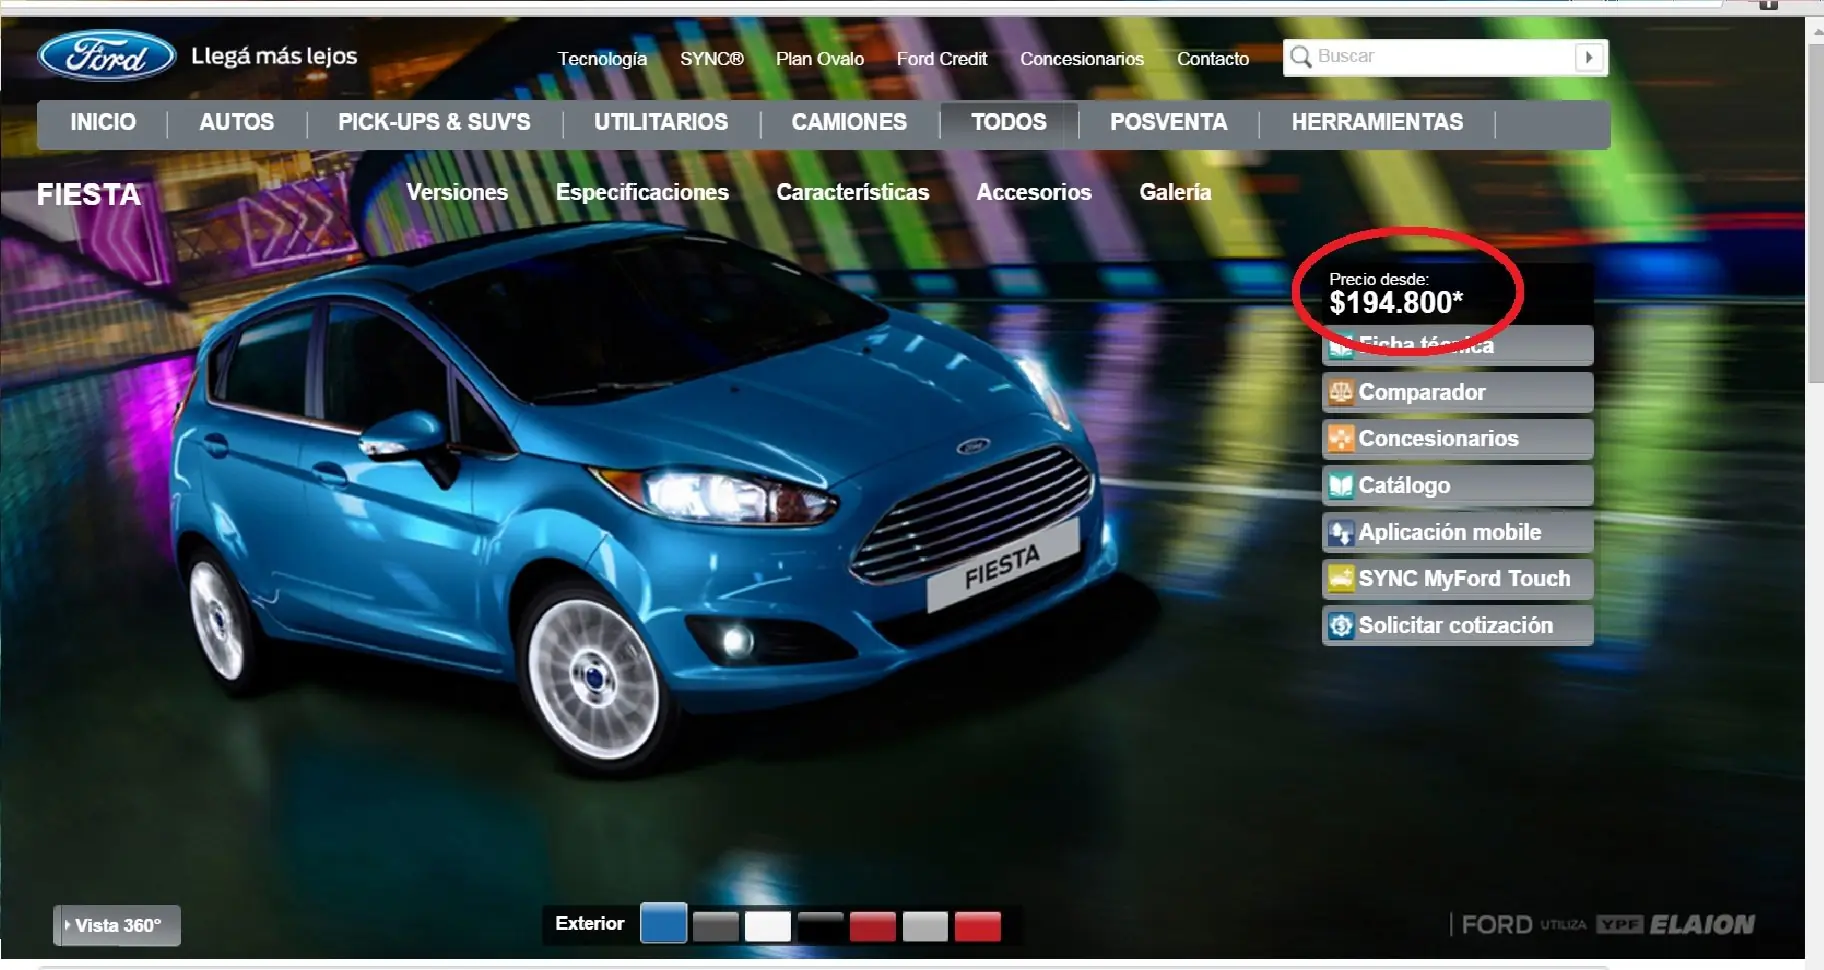Open the Catálogo button label
The height and width of the screenshot is (970, 1824).
click(x=1404, y=485)
